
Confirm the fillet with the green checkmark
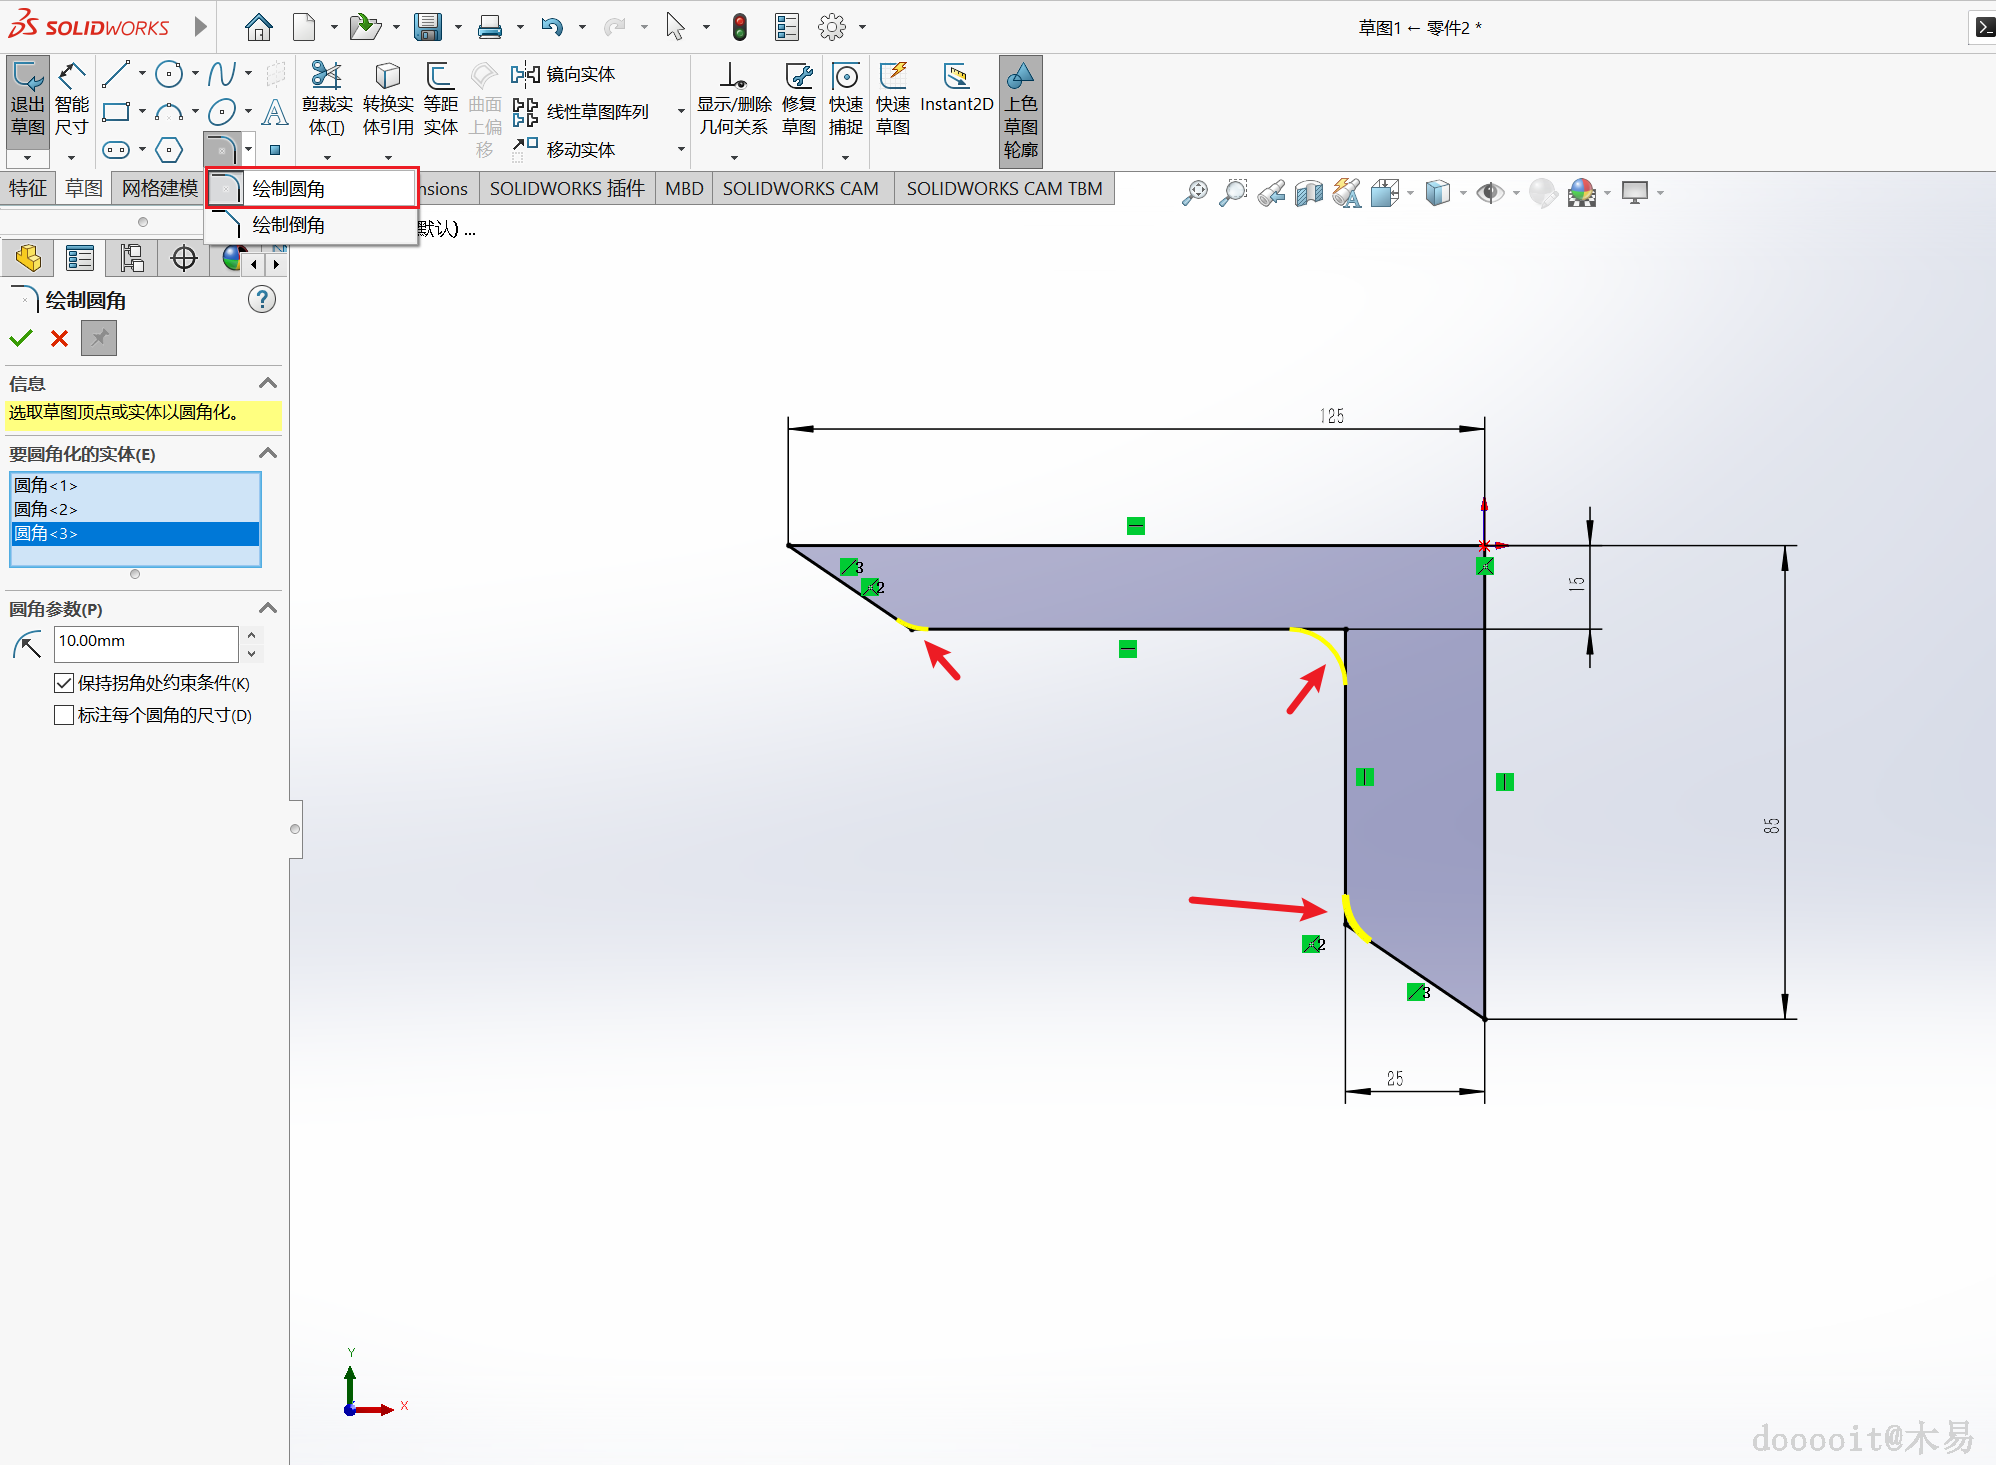click(x=21, y=338)
